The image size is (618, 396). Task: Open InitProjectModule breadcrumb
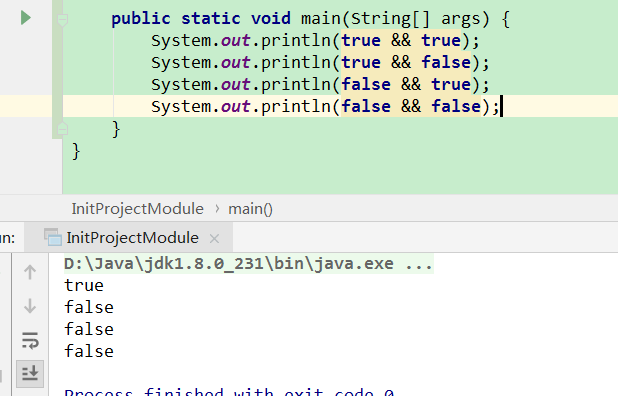[x=137, y=208]
